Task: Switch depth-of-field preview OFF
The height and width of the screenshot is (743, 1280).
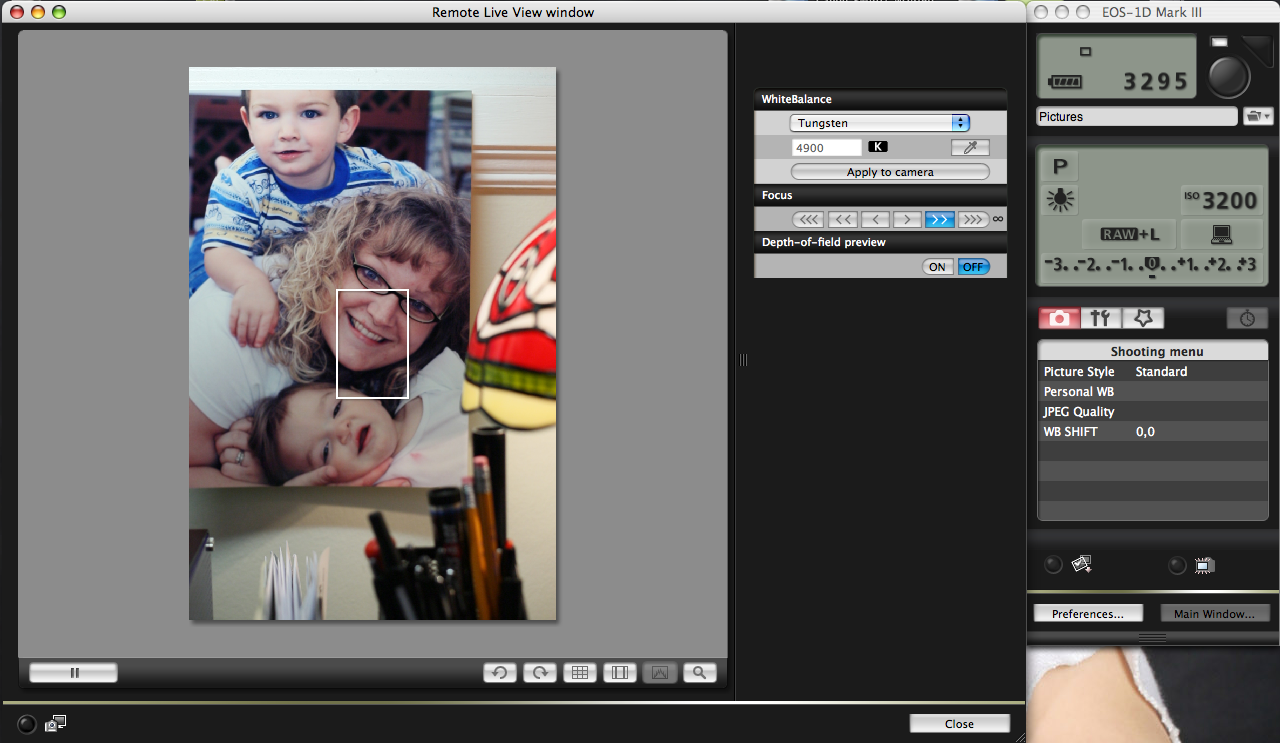Action: point(973,267)
